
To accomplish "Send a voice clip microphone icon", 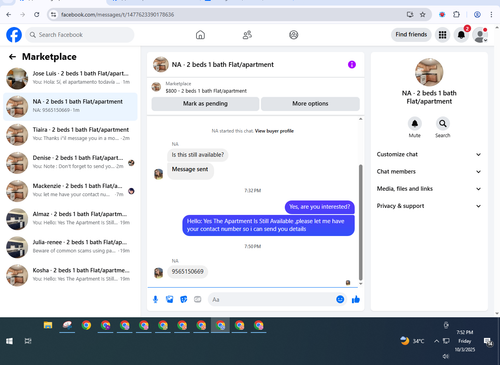I will tap(155, 299).
